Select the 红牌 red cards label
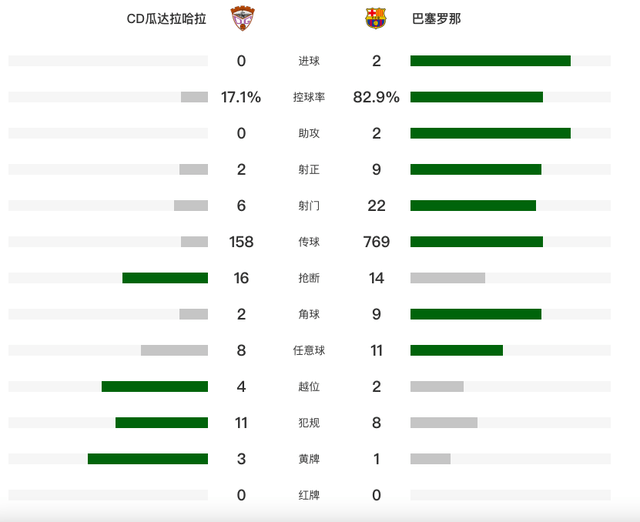640x522 pixels. point(309,494)
